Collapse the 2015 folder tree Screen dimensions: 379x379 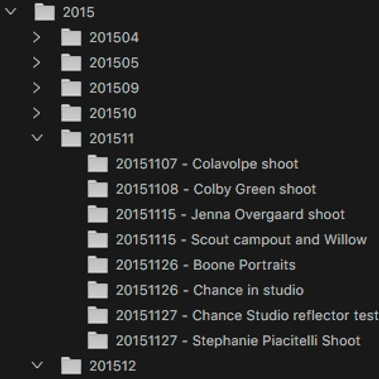[11, 12]
